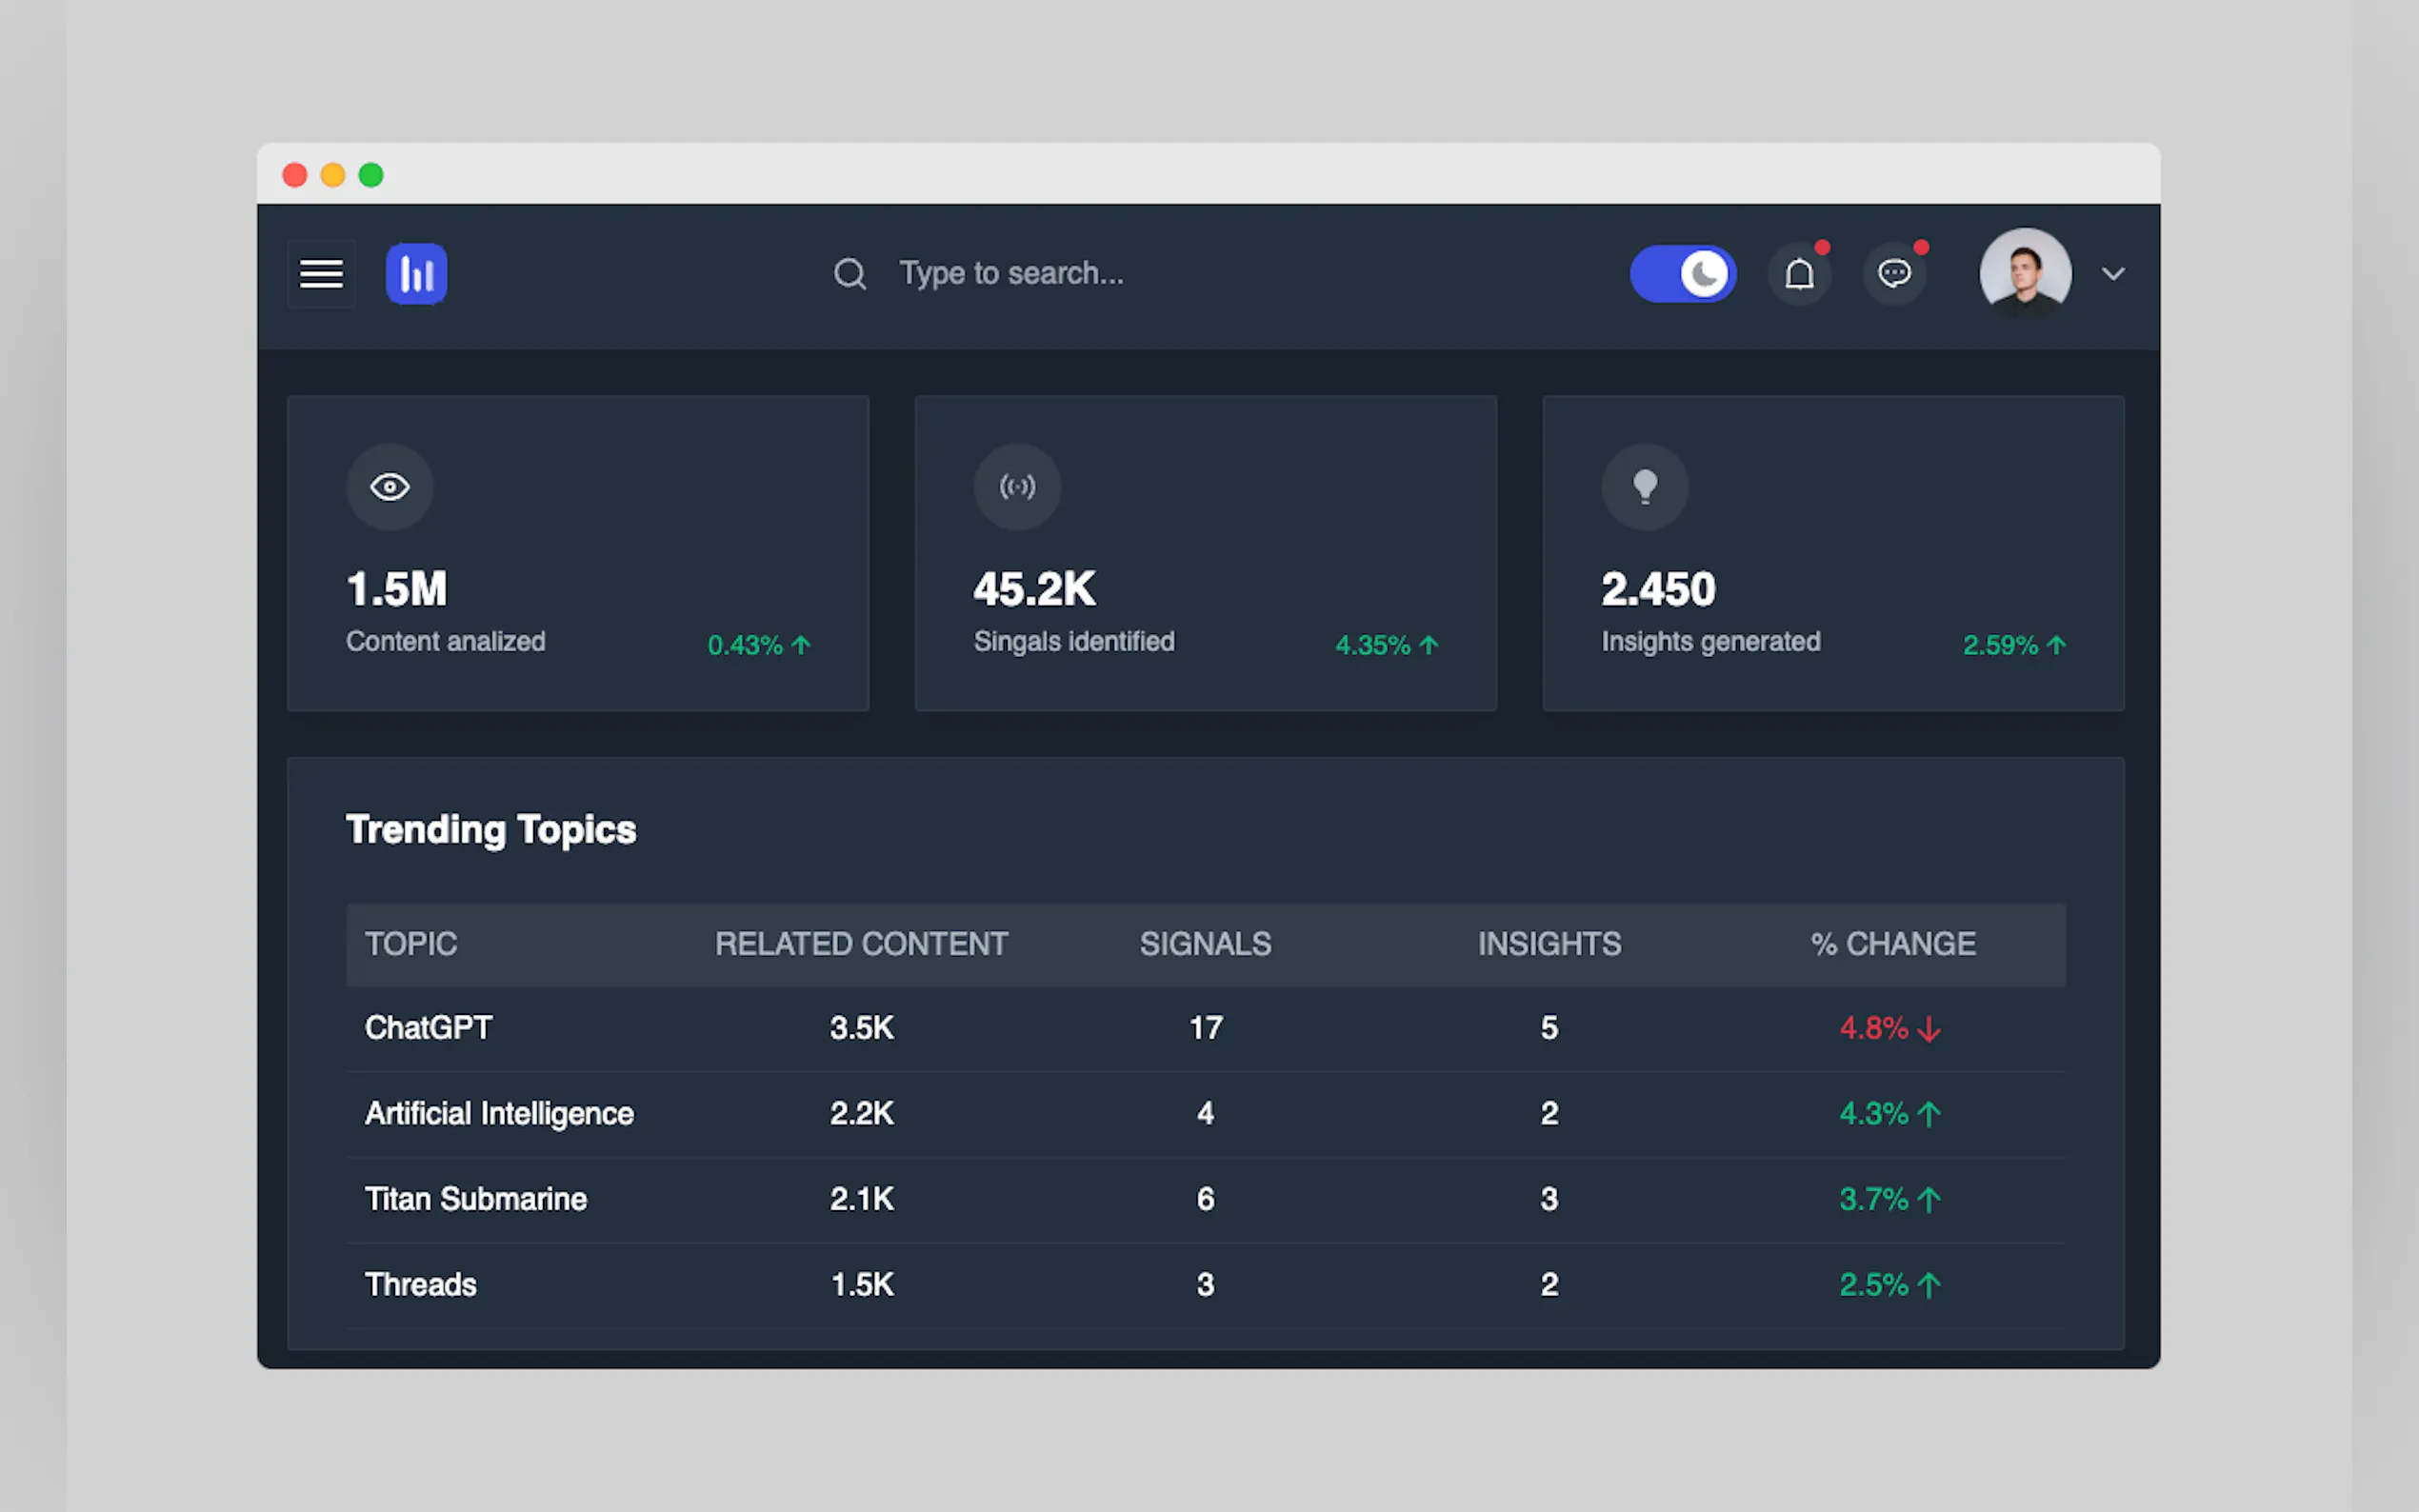This screenshot has width=2419, height=1512.
Task: Click the macOS green maximize button
Action: 371,175
